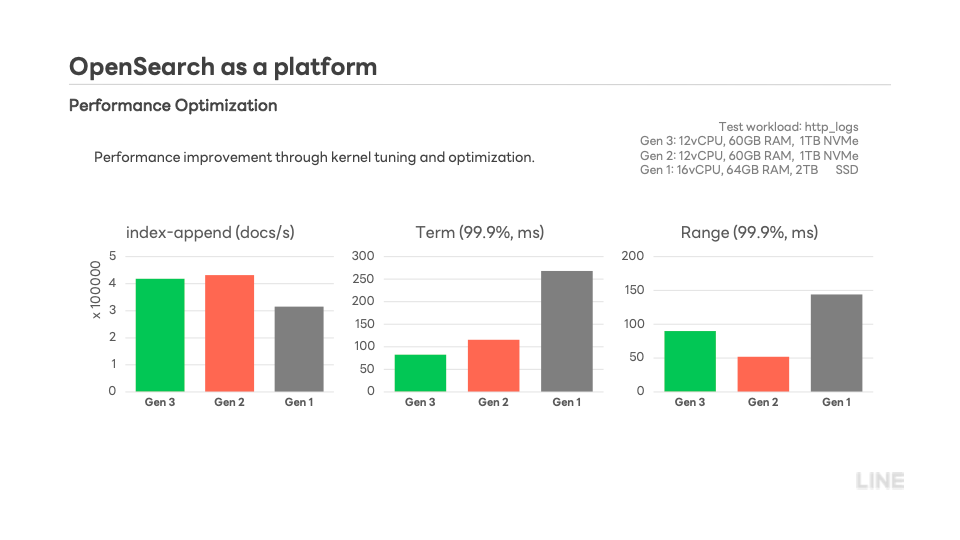The image size is (960, 540).
Task: Click the LINE logo watermark
Action: (x=879, y=481)
